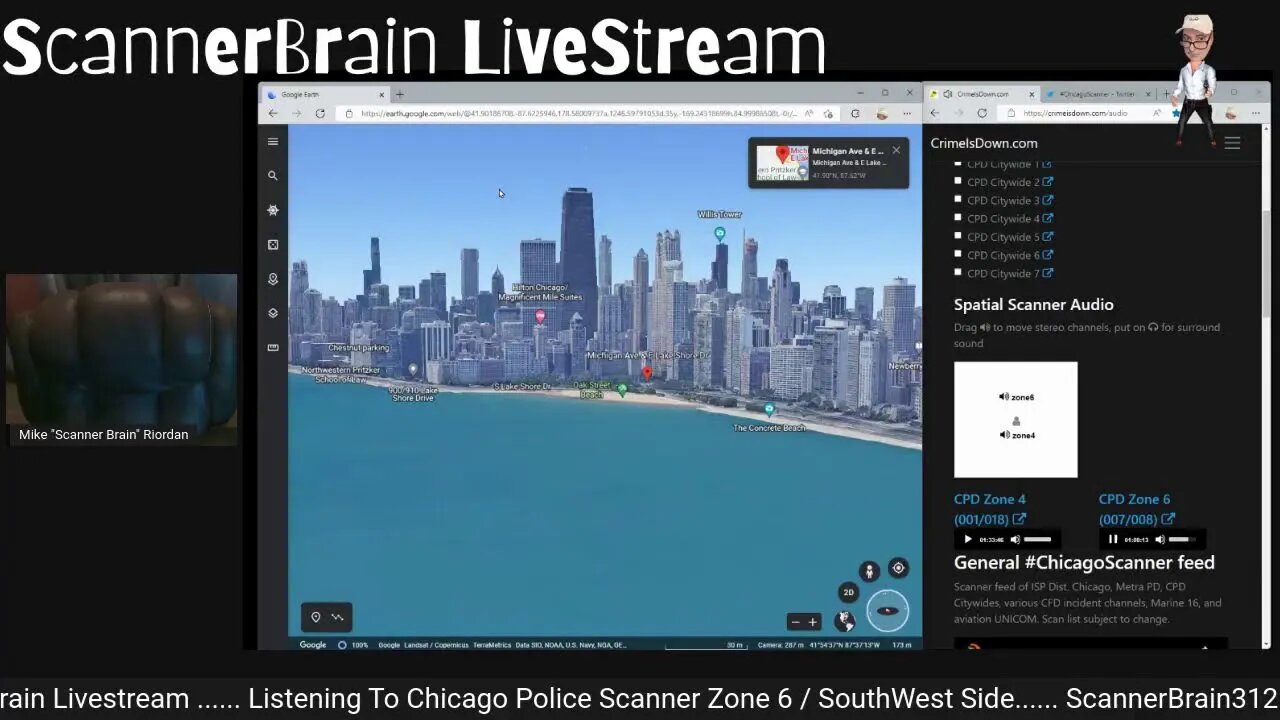Image resolution: width=1280 pixels, height=720 pixels.
Task: Click the '900-910 Lake Shore Drive' label
Action: pos(413,394)
